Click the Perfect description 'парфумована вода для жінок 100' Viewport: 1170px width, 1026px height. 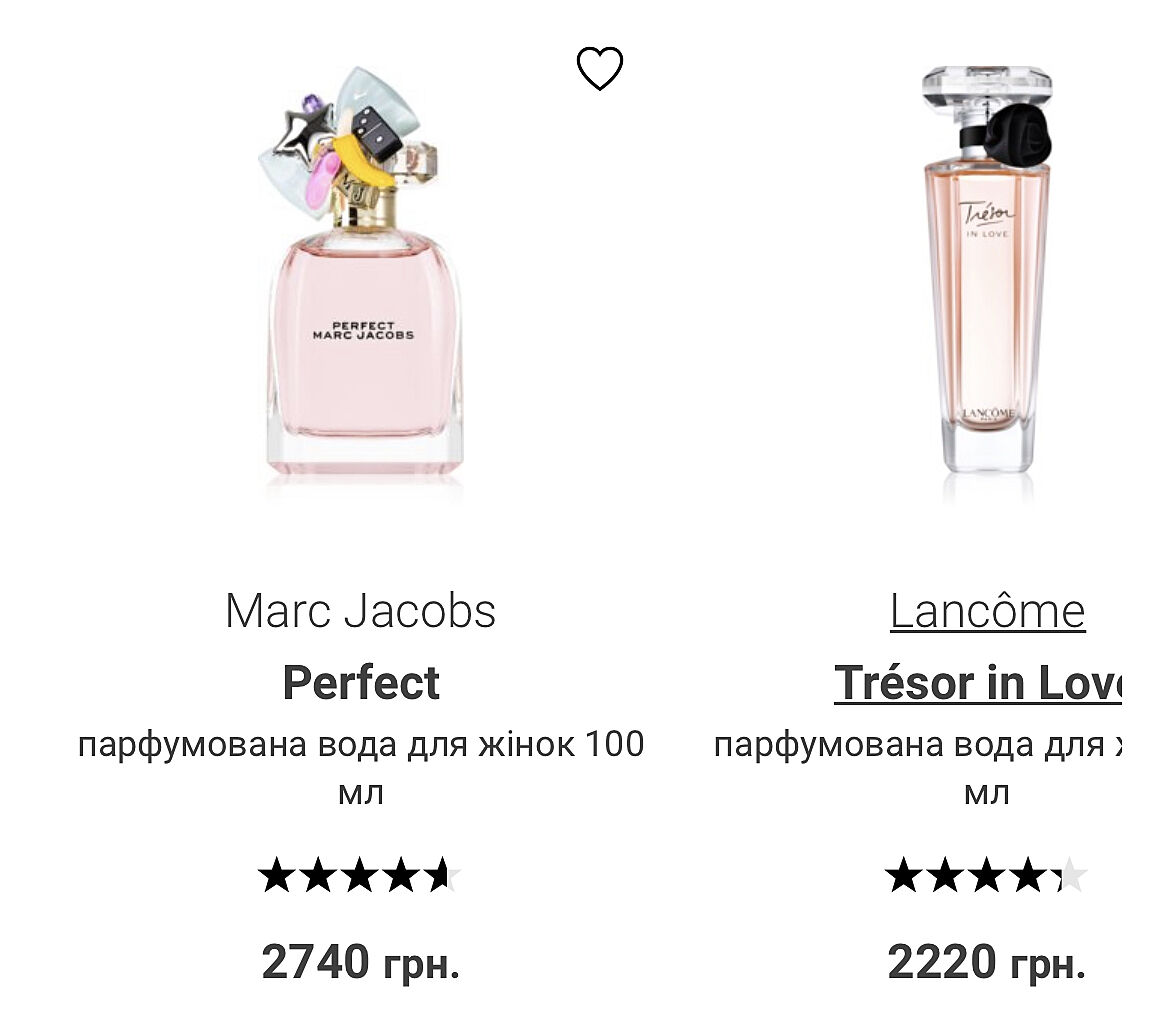tap(361, 745)
